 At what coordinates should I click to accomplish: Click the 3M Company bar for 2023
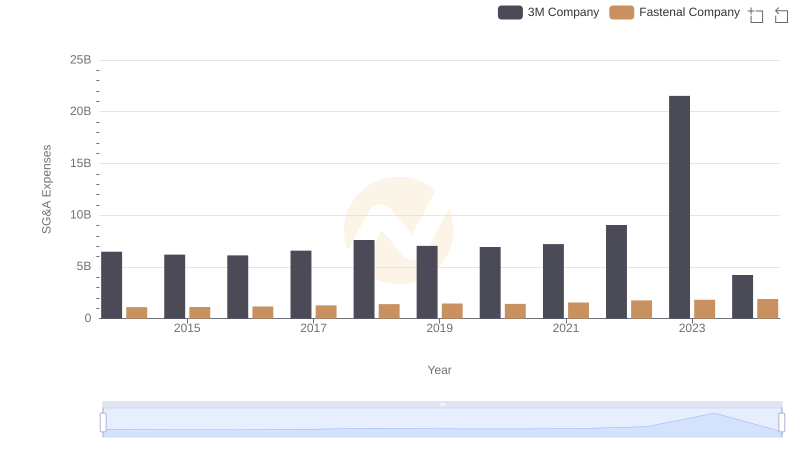(679, 207)
